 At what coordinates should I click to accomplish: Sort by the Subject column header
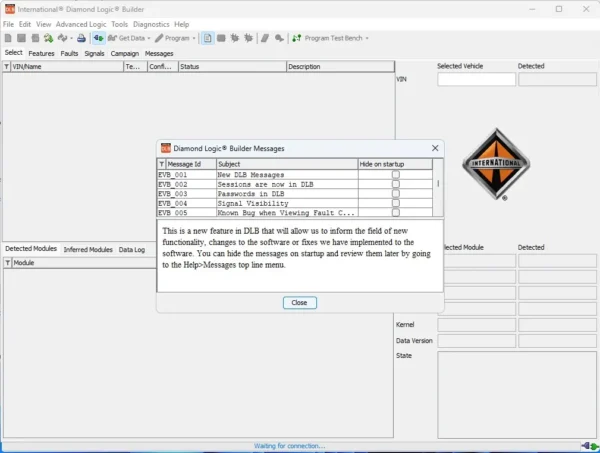click(287, 164)
